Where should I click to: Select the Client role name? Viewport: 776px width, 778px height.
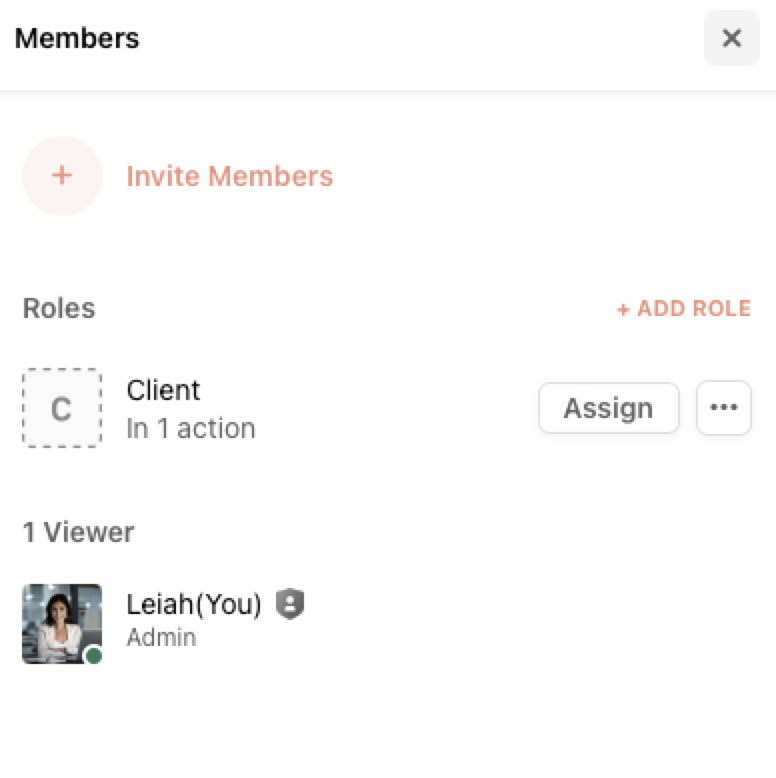coord(163,390)
